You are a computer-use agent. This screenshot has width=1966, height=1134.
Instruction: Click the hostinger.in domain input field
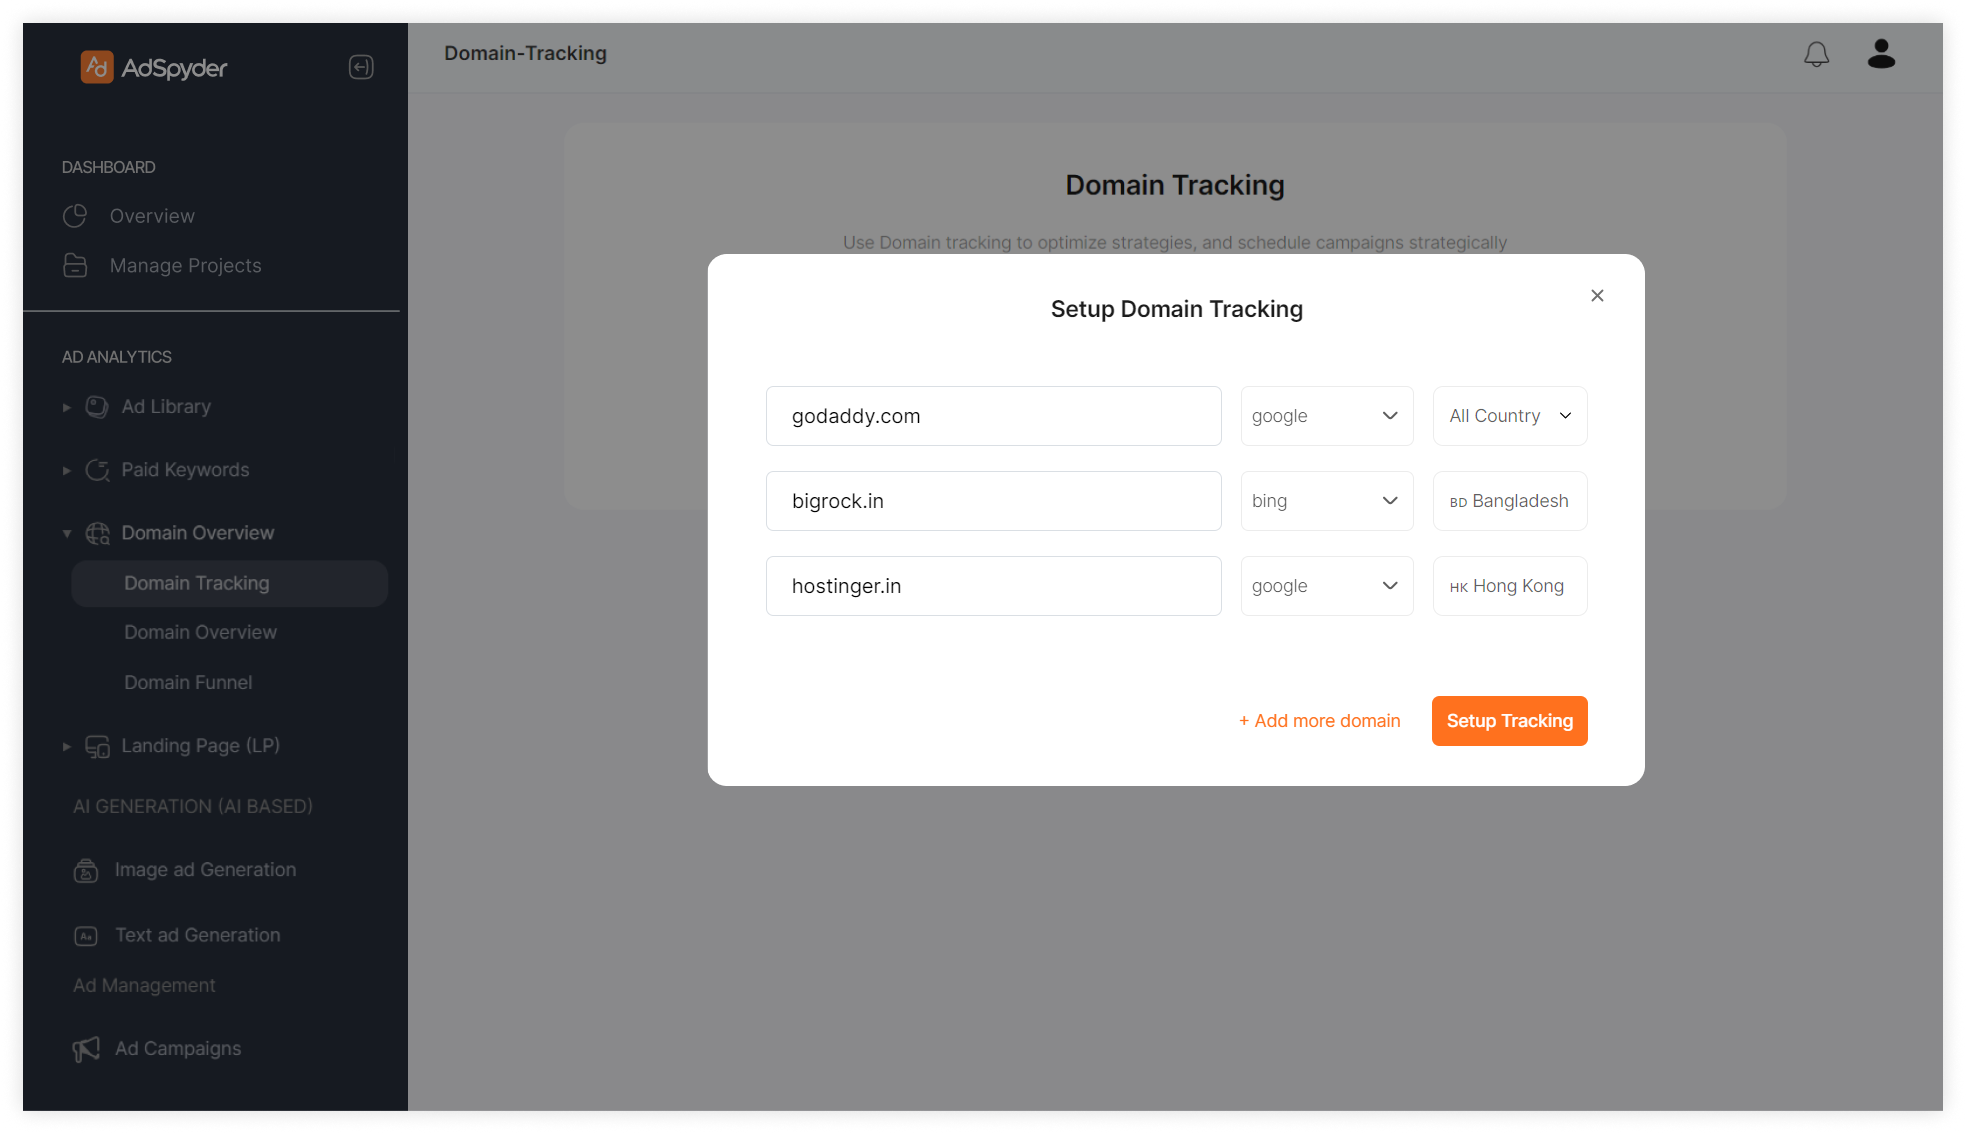[993, 586]
